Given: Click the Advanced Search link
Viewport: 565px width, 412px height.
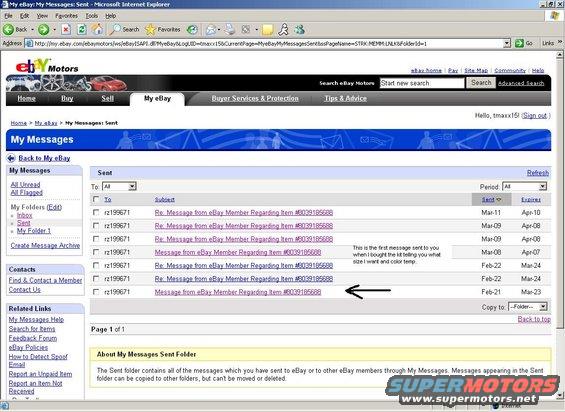Looking at the screenshot, I should click(x=521, y=83).
